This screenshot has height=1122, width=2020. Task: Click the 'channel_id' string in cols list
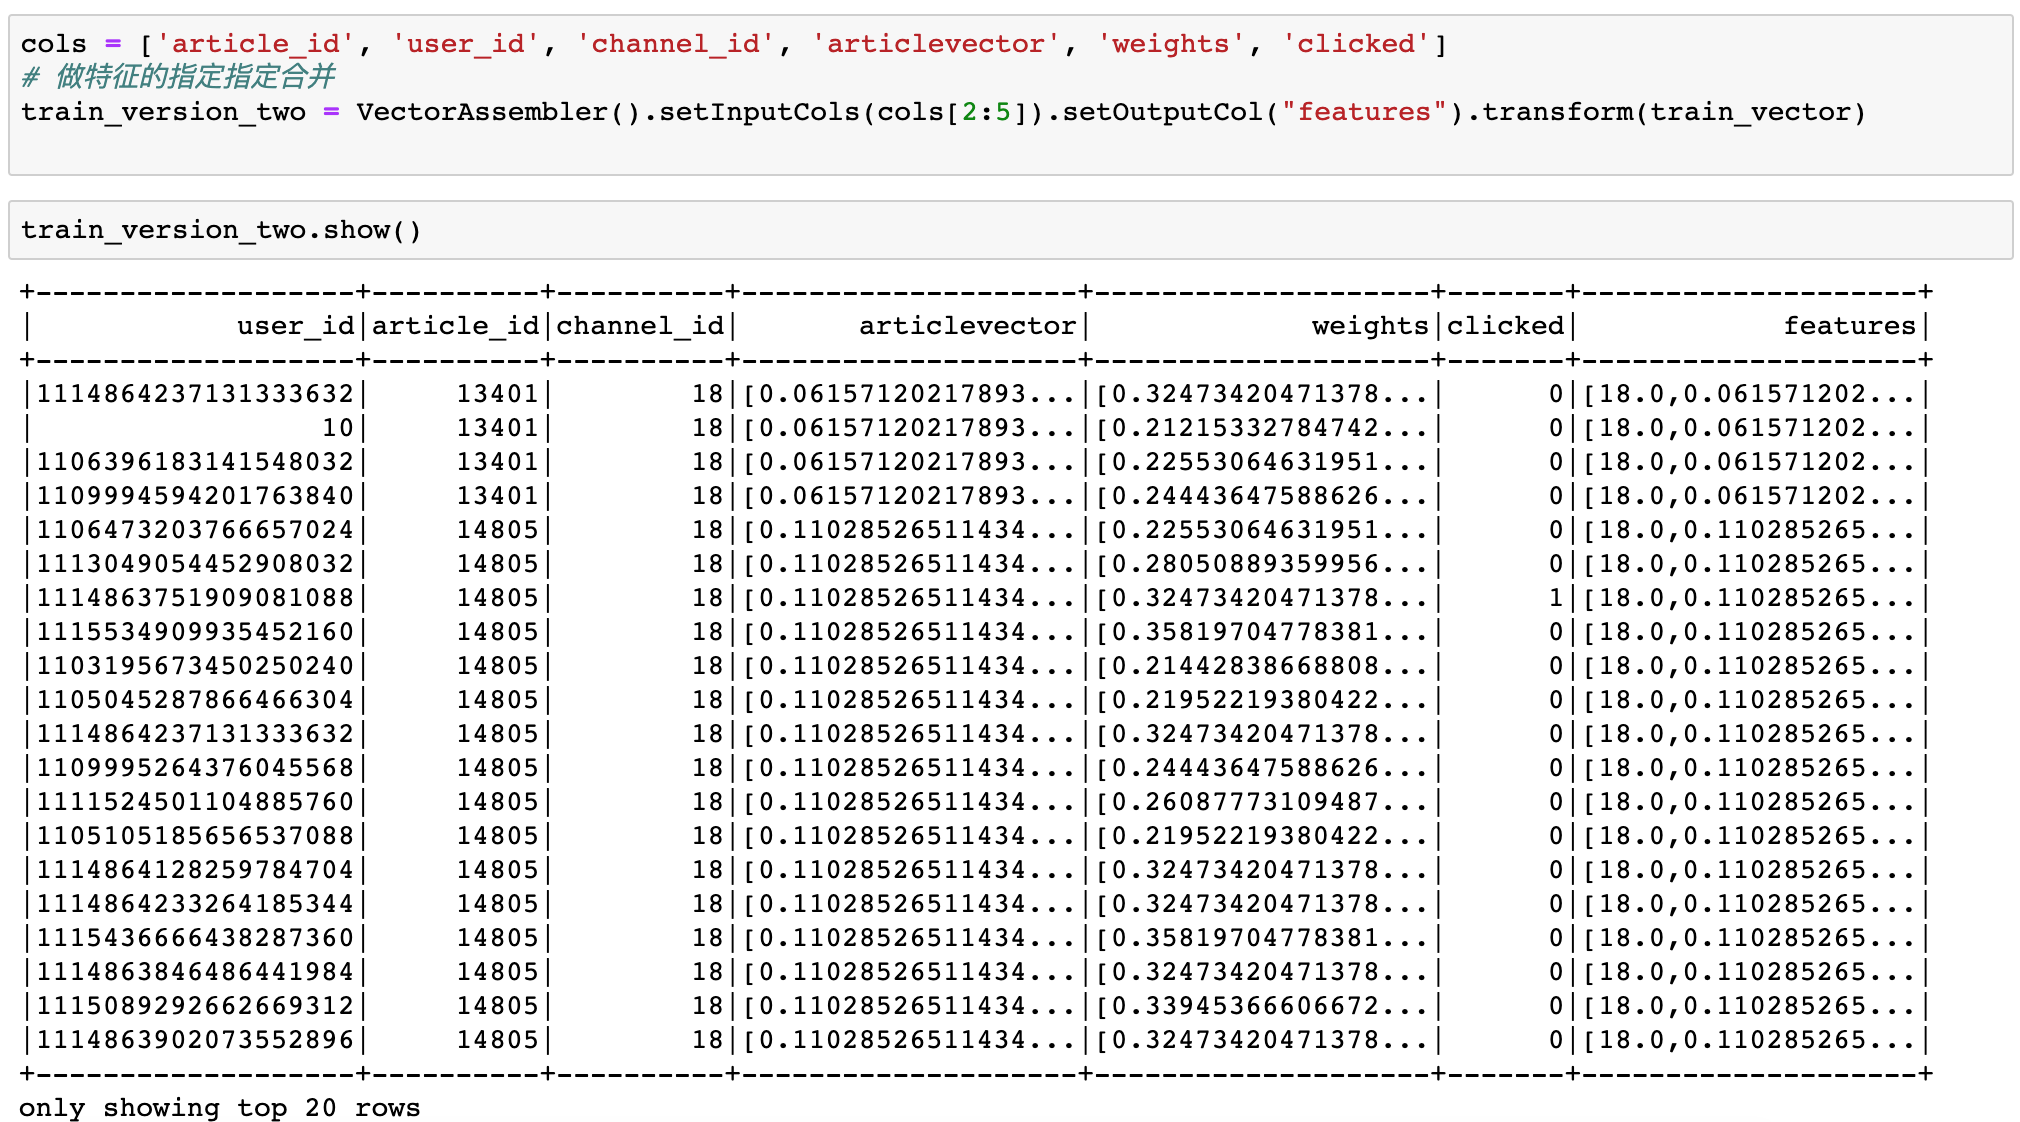tap(675, 44)
